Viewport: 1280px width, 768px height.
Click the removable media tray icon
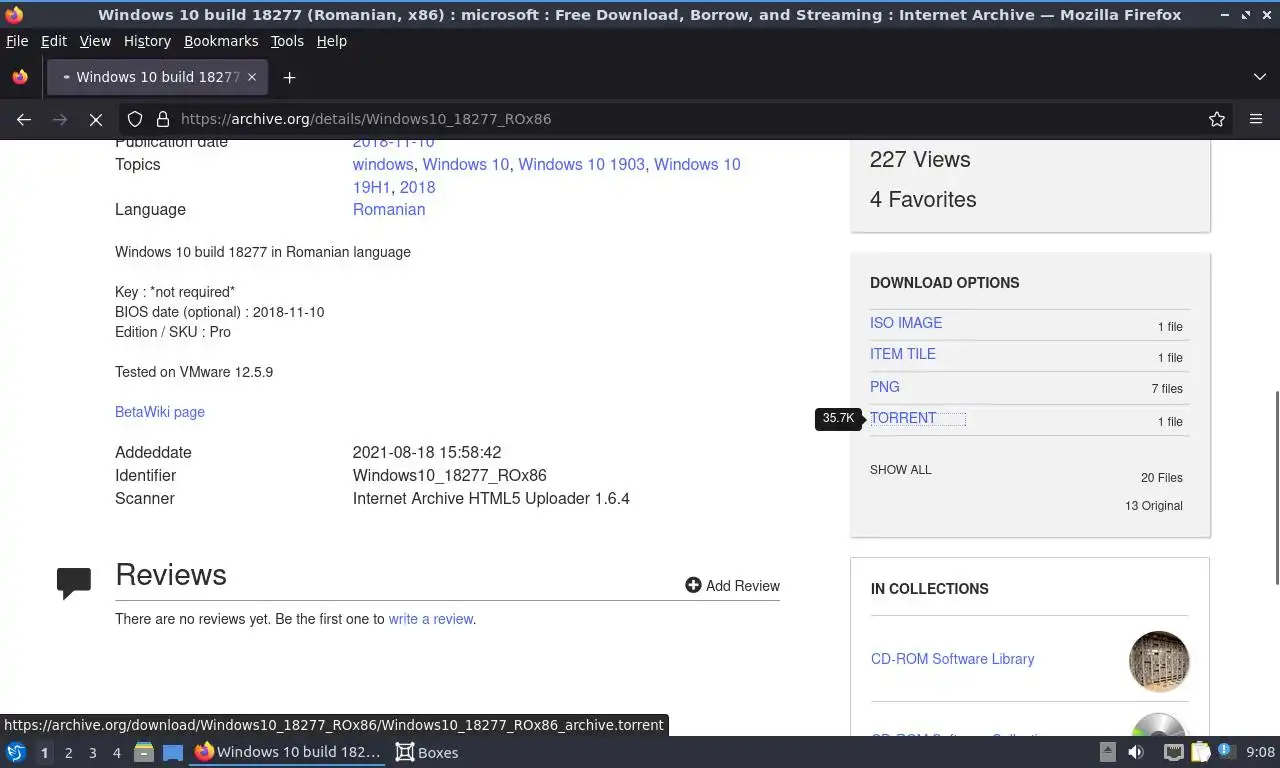coord(1107,752)
